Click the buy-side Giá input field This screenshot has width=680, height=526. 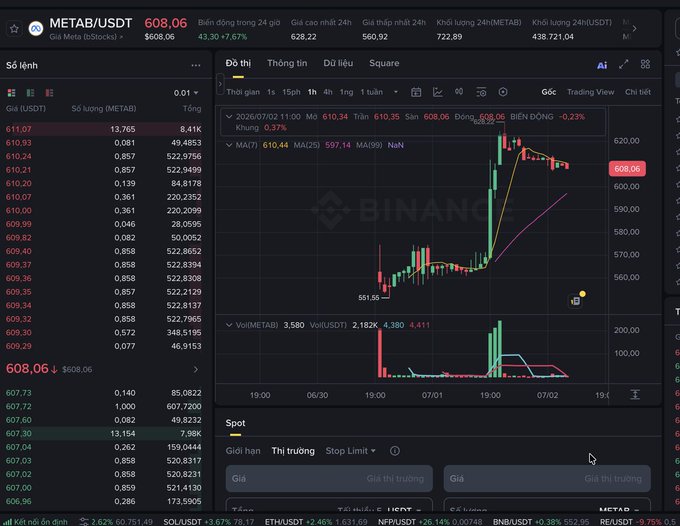pyautogui.click(x=329, y=478)
